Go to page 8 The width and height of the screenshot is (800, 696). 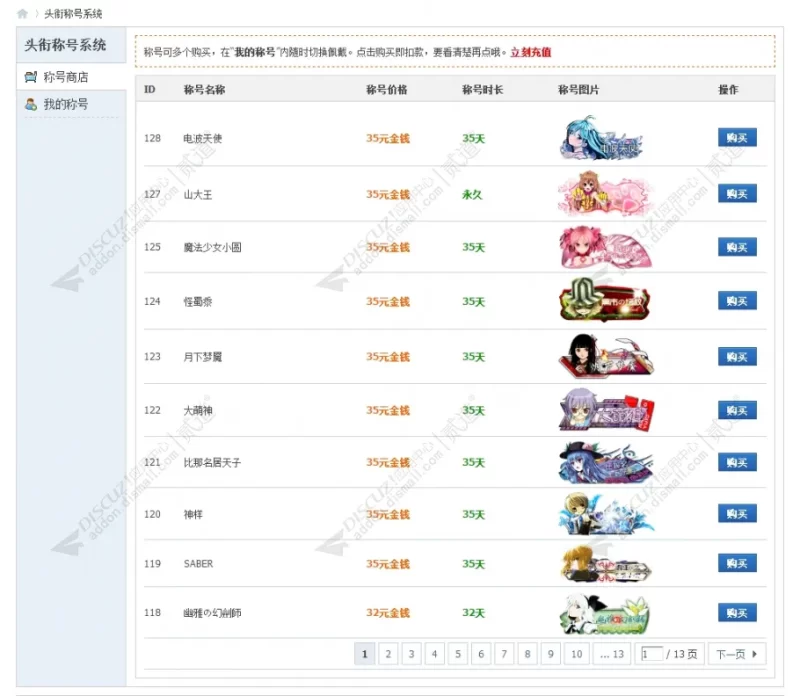tap(527, 654)
